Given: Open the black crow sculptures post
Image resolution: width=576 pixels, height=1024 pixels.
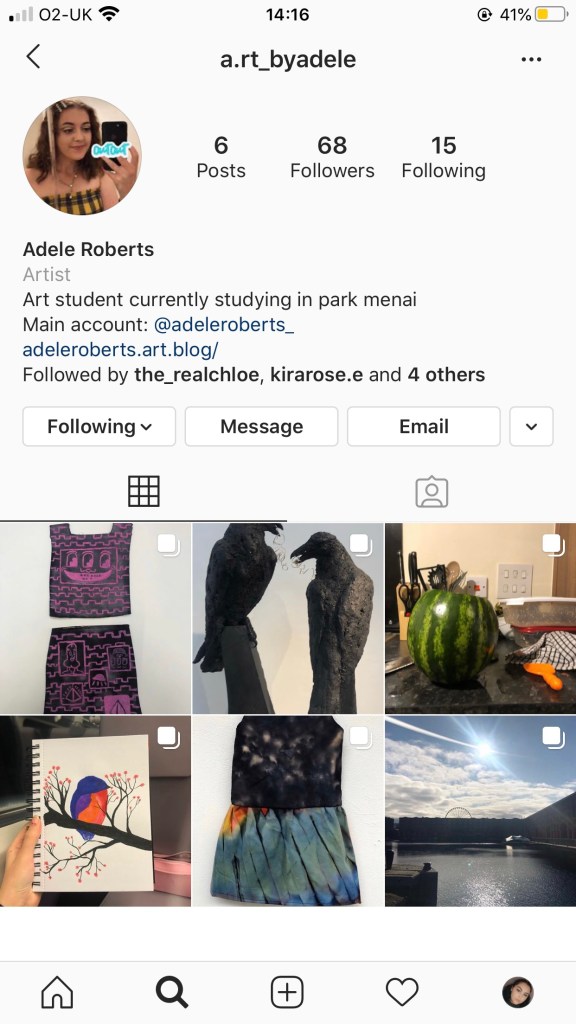Looking at the screenshot, I should 288,618.
